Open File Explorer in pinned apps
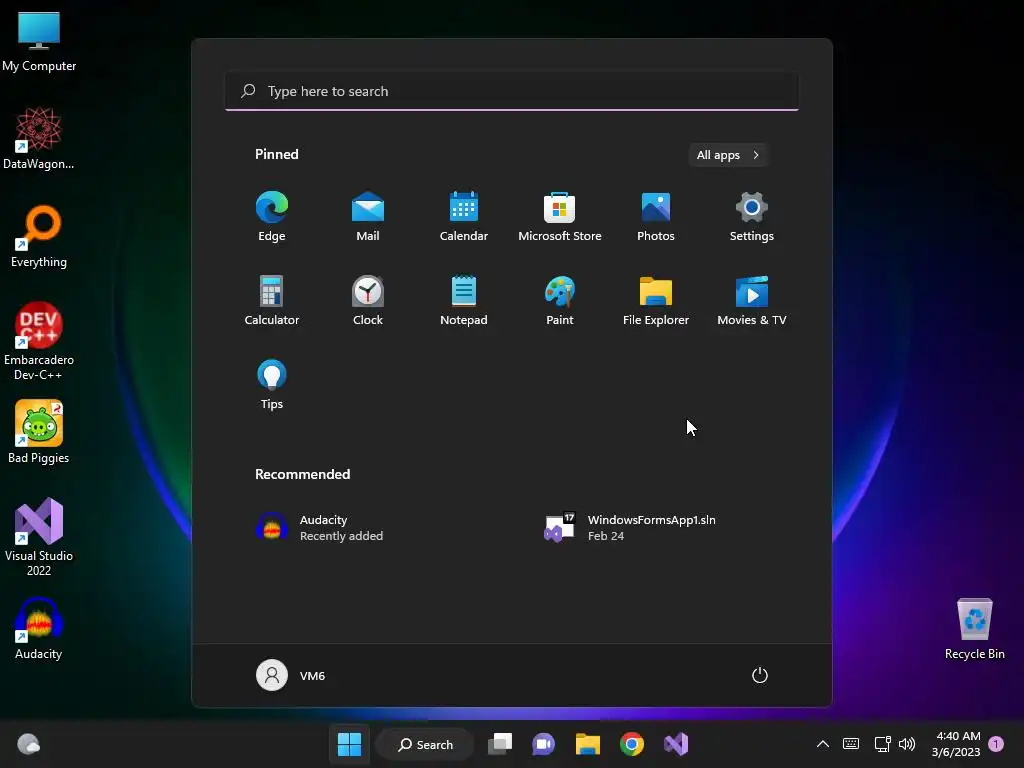Screen dimensions: 1024x768 (656, 300)
